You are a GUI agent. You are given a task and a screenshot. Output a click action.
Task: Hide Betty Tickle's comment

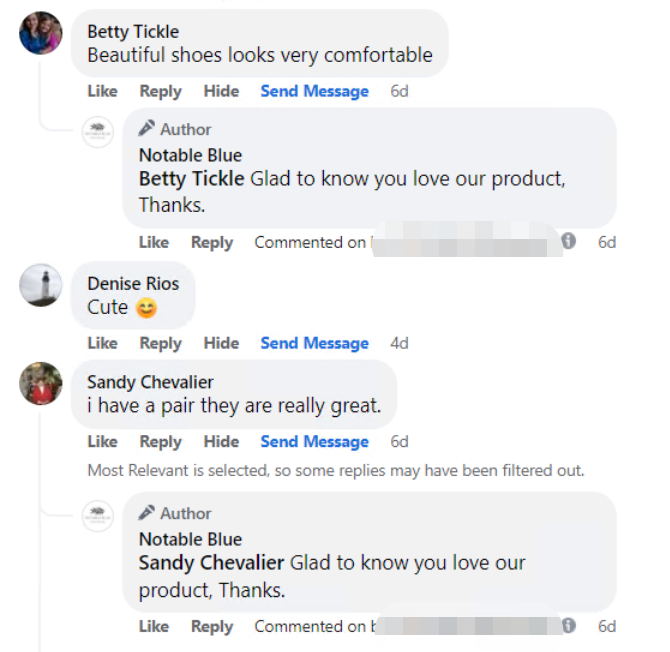point(221,91)
